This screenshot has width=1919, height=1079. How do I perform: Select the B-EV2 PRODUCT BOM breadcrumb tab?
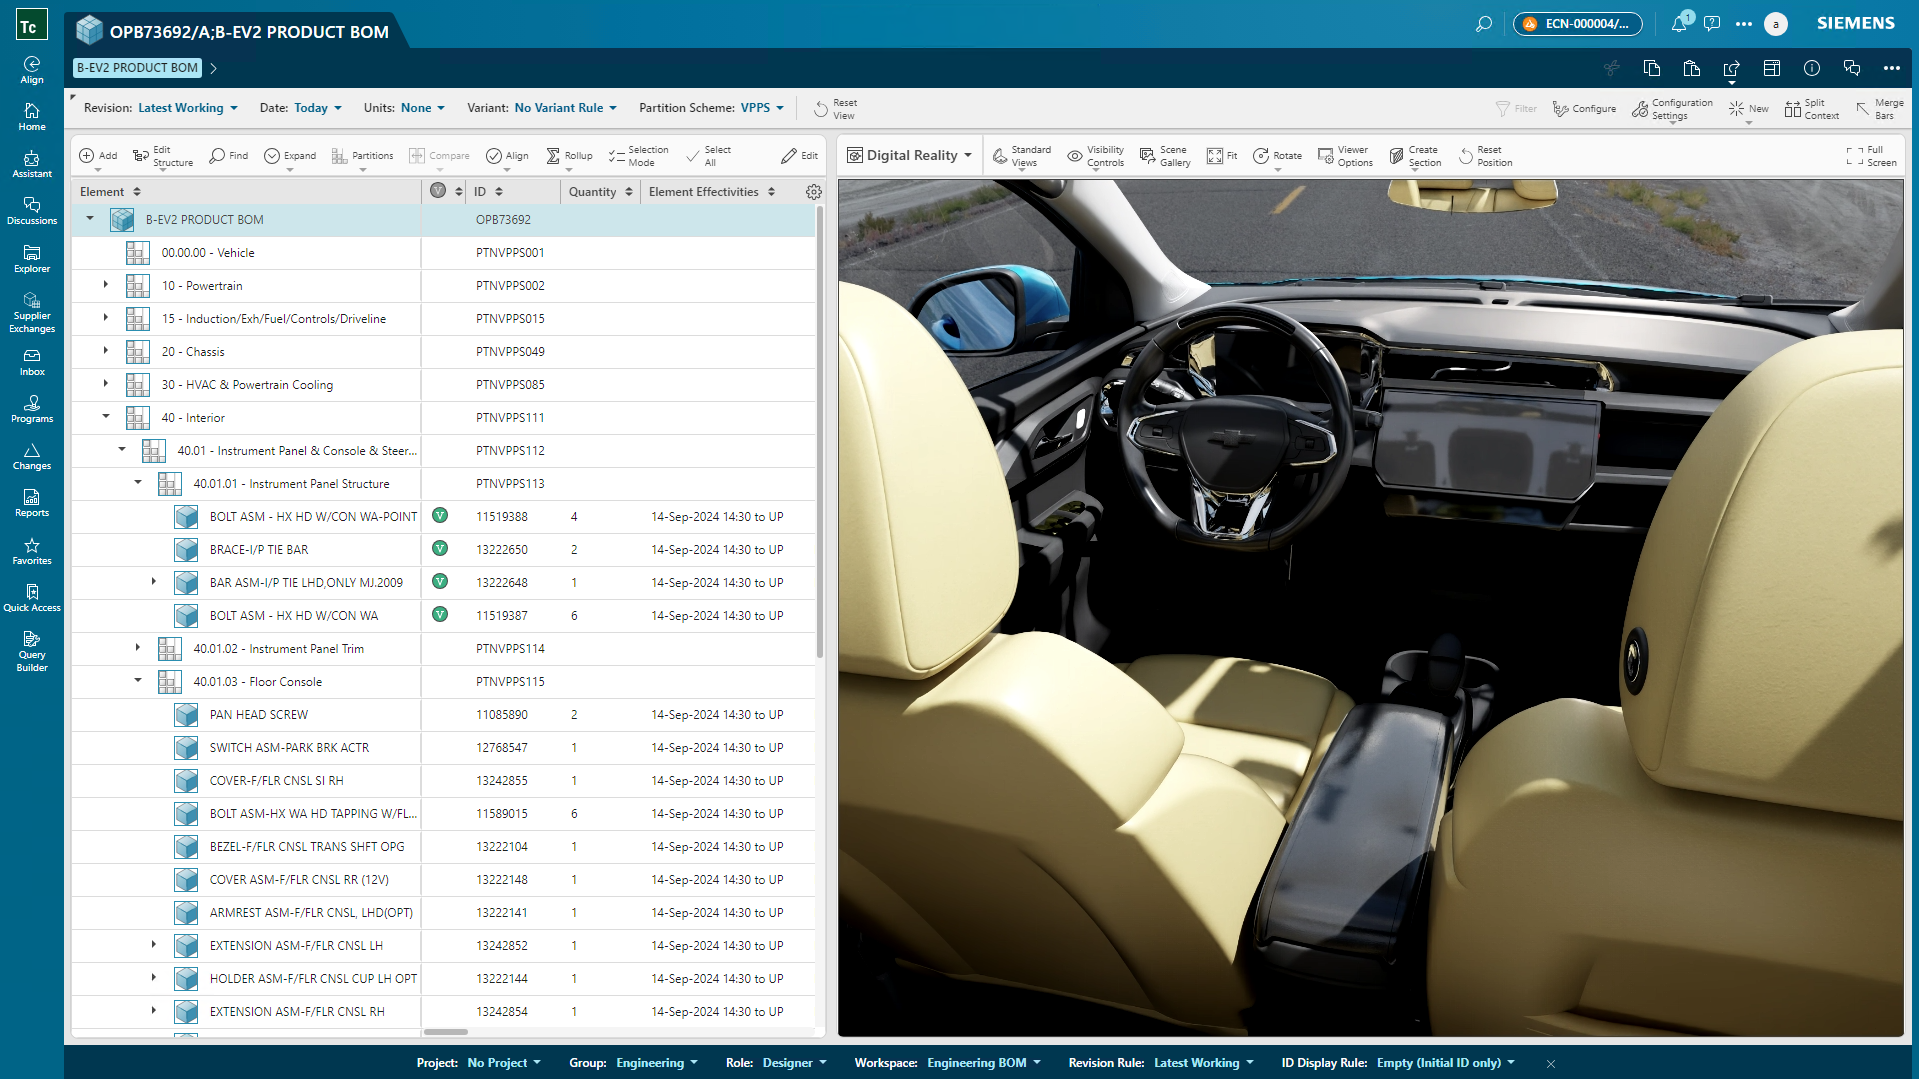(x=137, y=68)
